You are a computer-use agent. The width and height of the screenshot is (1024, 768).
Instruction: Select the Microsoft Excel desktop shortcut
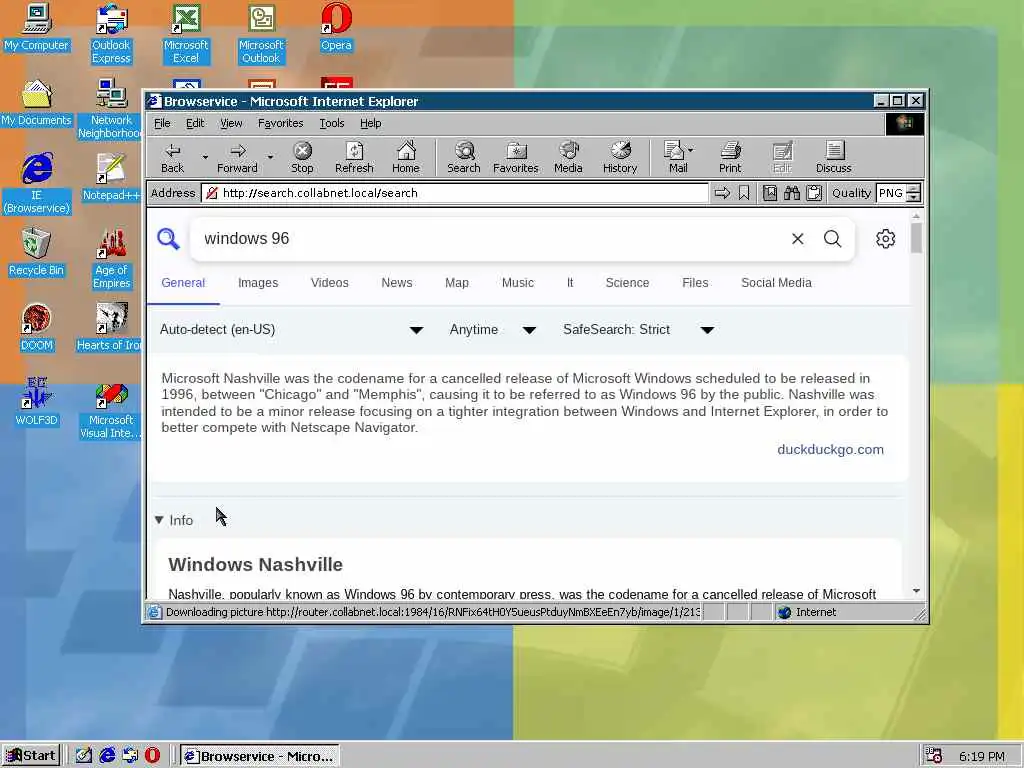185,34
